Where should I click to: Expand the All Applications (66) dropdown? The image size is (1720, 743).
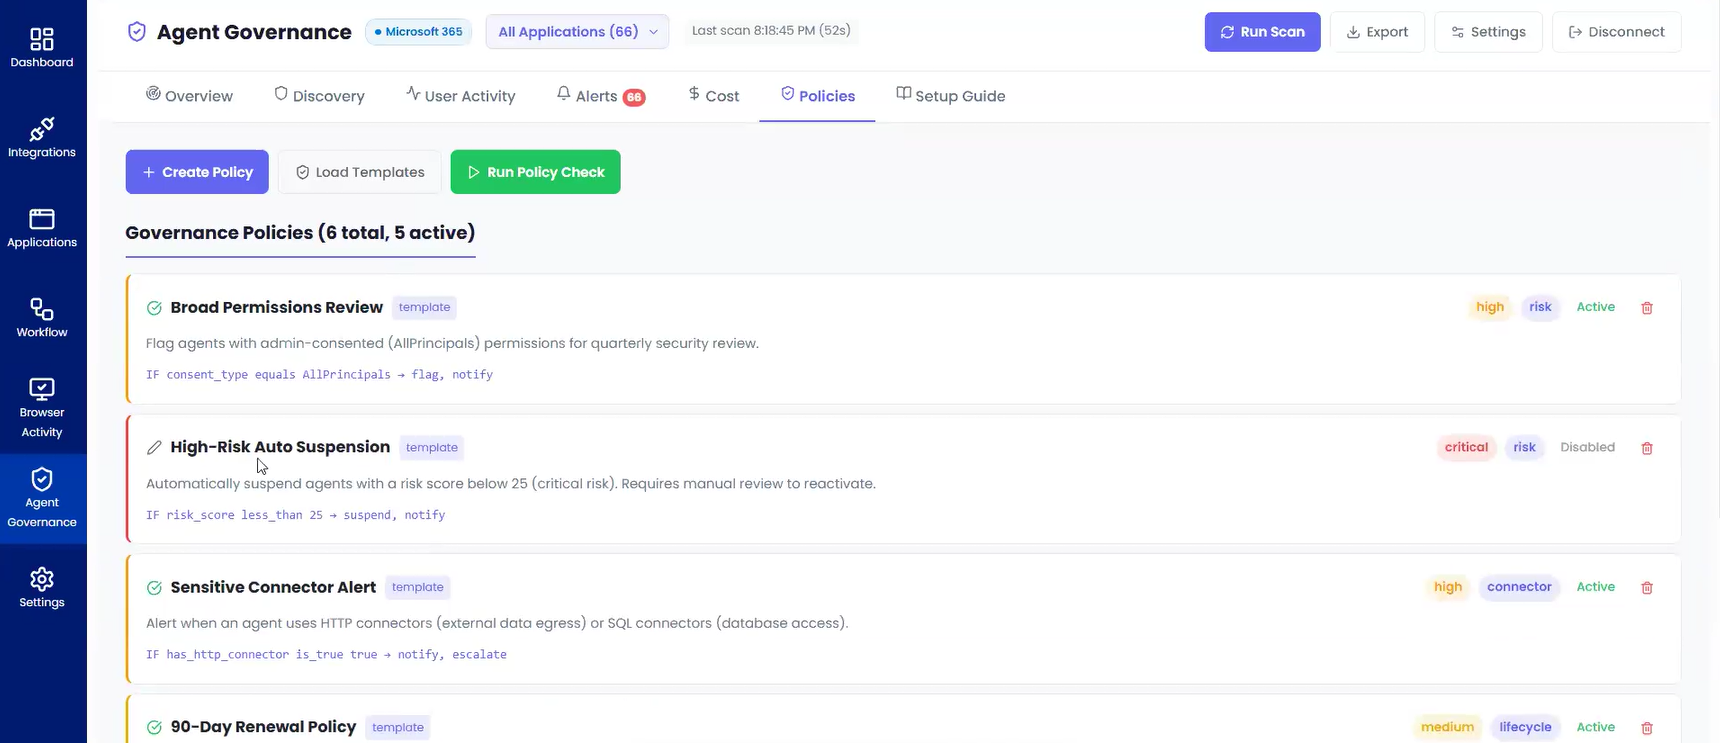point(577,32)
